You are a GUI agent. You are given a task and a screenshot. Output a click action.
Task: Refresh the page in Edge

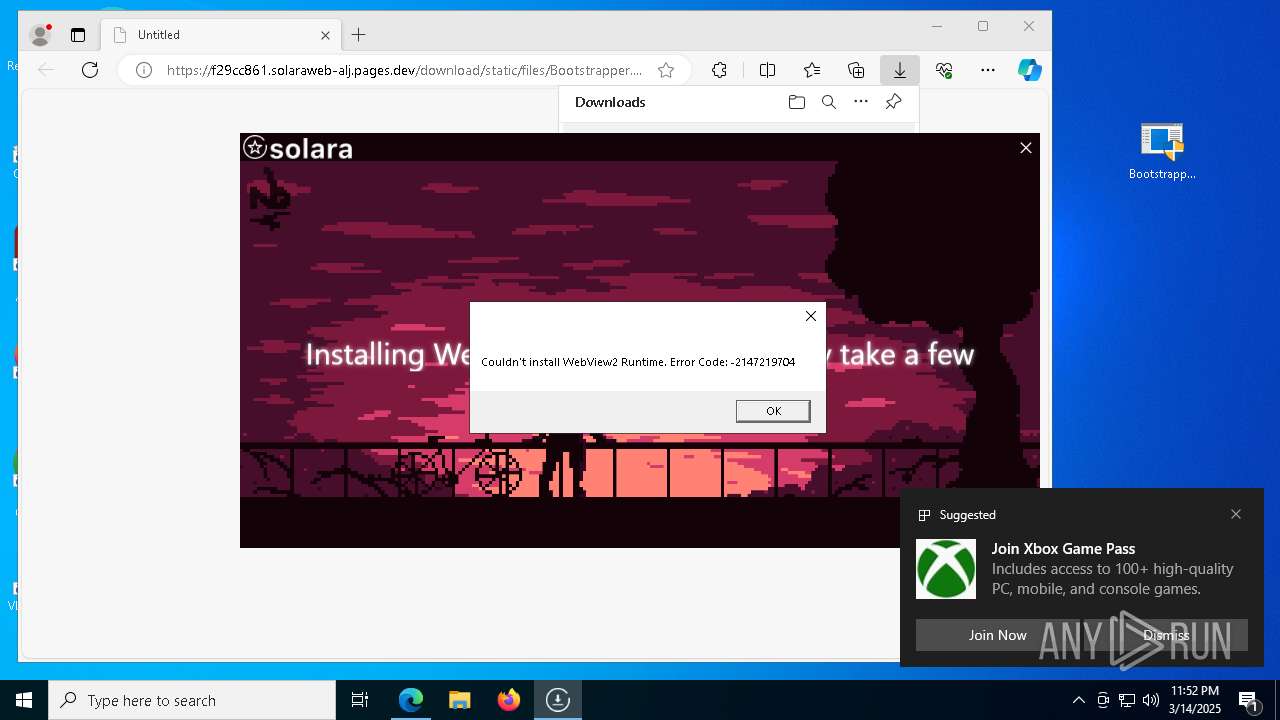click(90, 70)
